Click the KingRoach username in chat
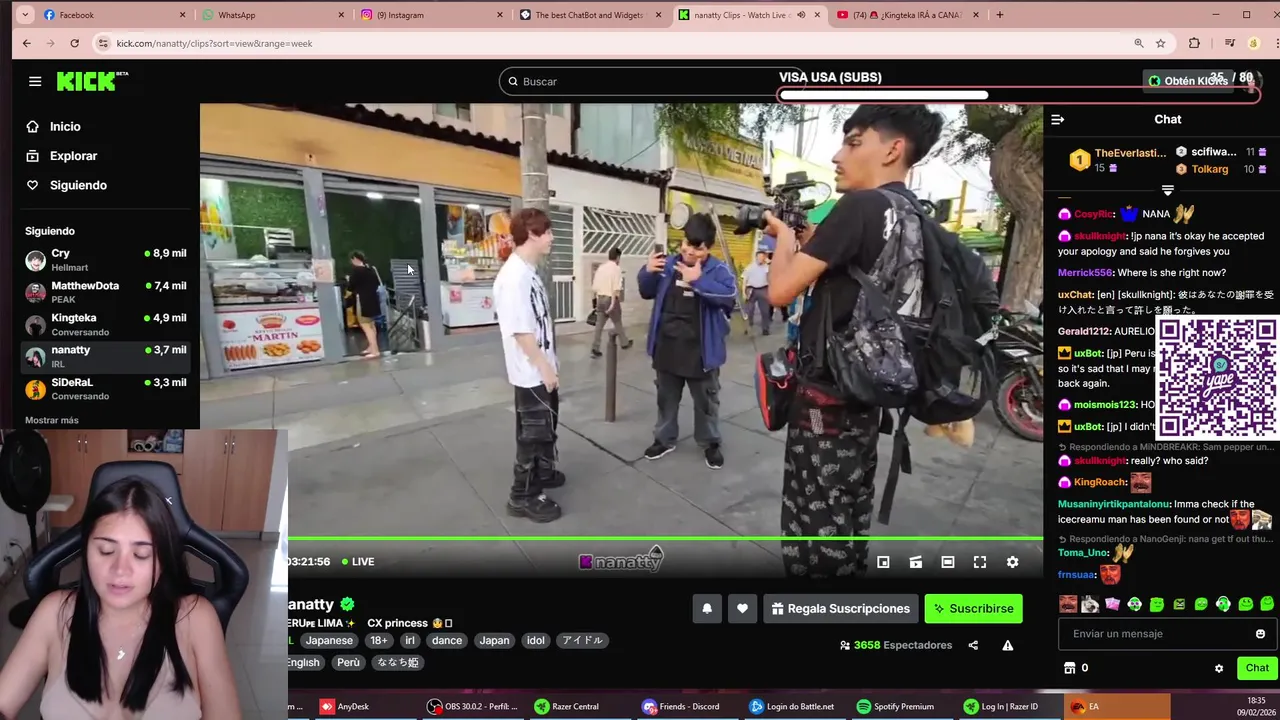 pyautogui.click(x=1100, y=482)
